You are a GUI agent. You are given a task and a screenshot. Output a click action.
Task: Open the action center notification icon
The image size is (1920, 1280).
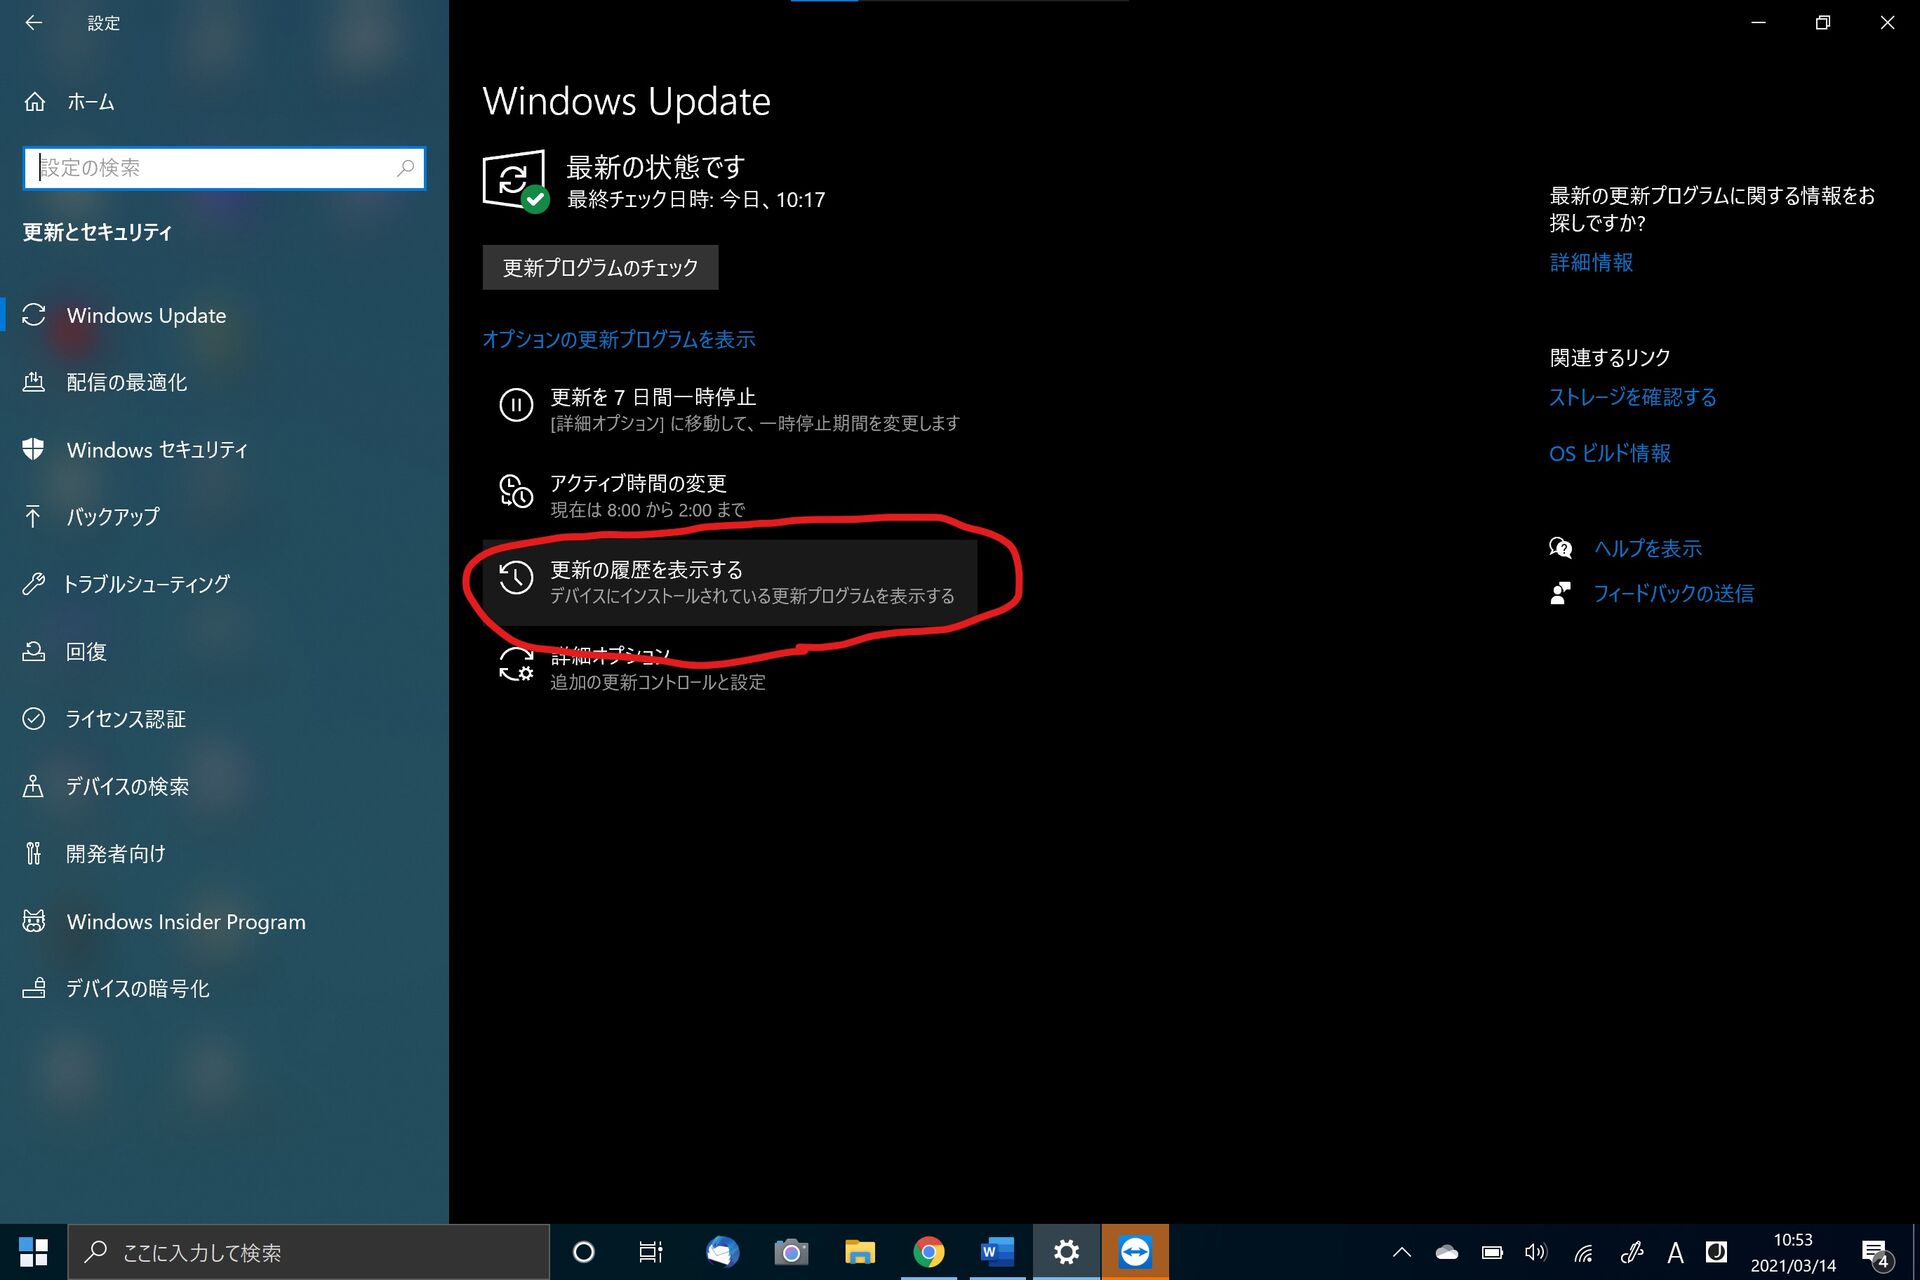(1875, 1252)
